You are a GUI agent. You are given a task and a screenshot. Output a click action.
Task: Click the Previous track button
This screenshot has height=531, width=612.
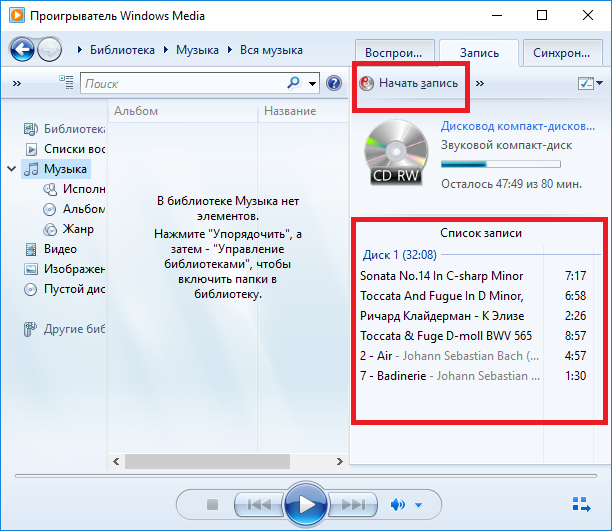(260, 504)
